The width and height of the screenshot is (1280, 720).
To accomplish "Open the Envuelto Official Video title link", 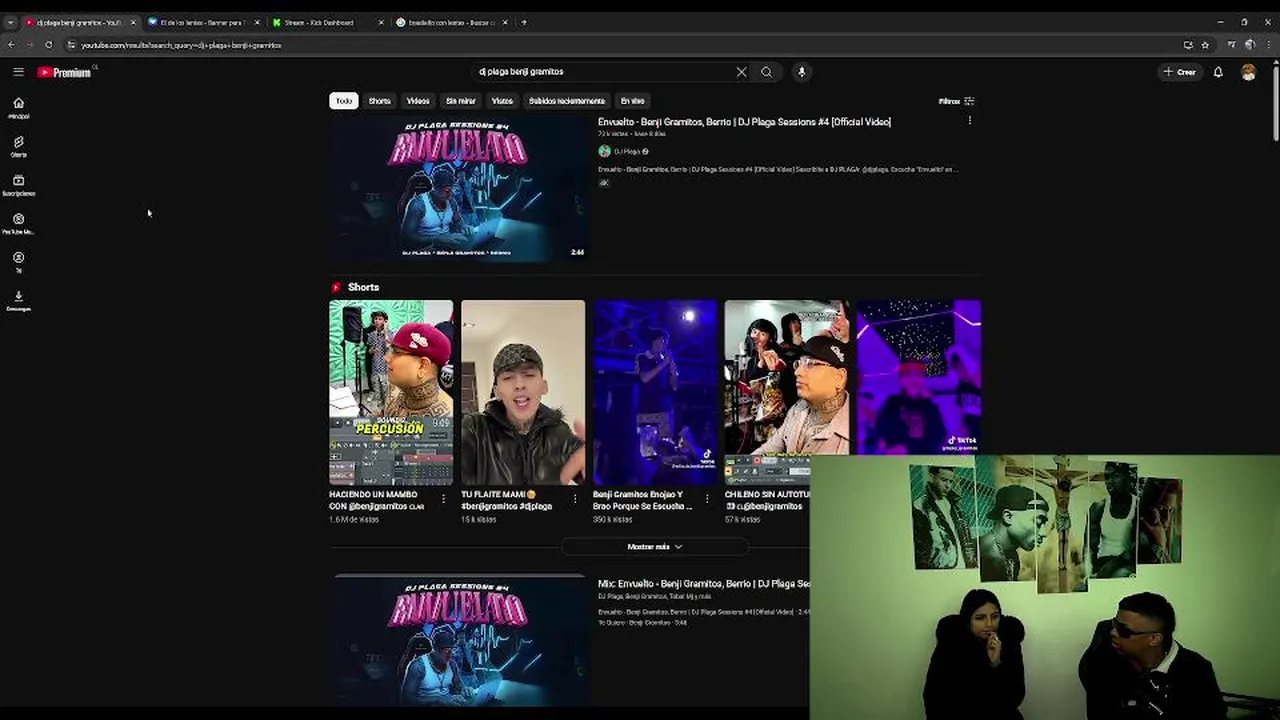I will pos(744,122).
